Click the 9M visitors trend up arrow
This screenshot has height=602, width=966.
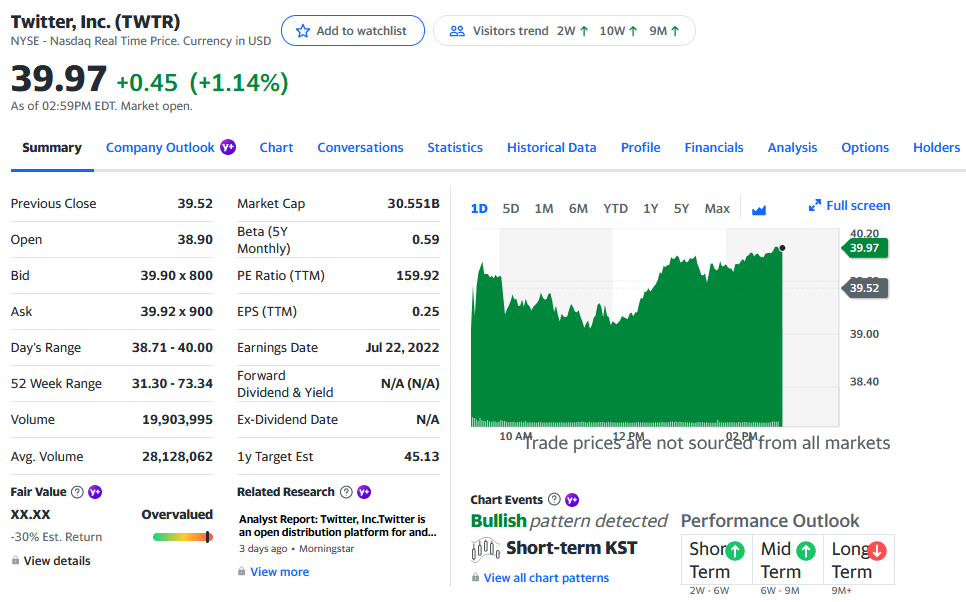click(x=675, y=31)
